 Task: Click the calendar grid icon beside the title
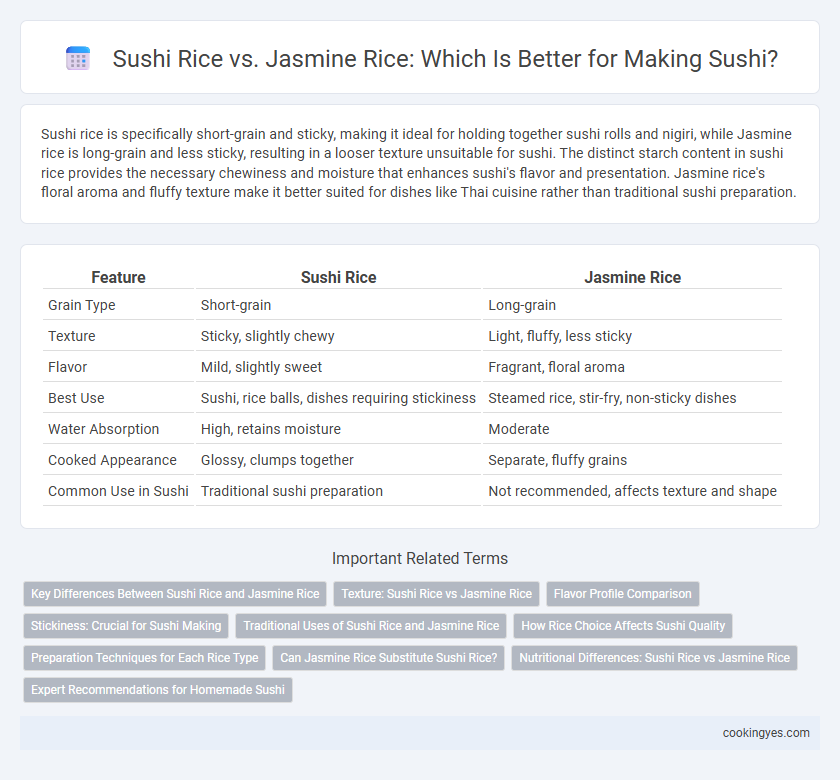pos(78,58)
